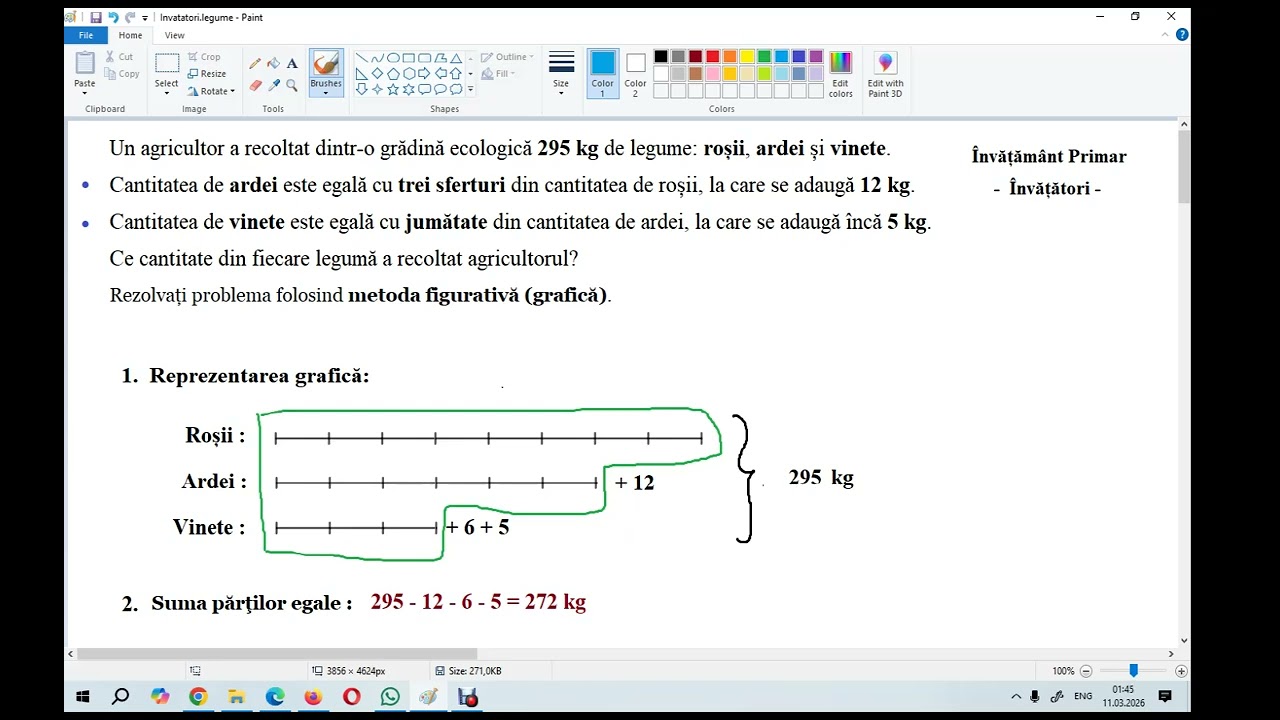Image resolution: width=1280 pixels, height=720 pixels.
Task: Pick the Rectangle shape
Action: 409,58
